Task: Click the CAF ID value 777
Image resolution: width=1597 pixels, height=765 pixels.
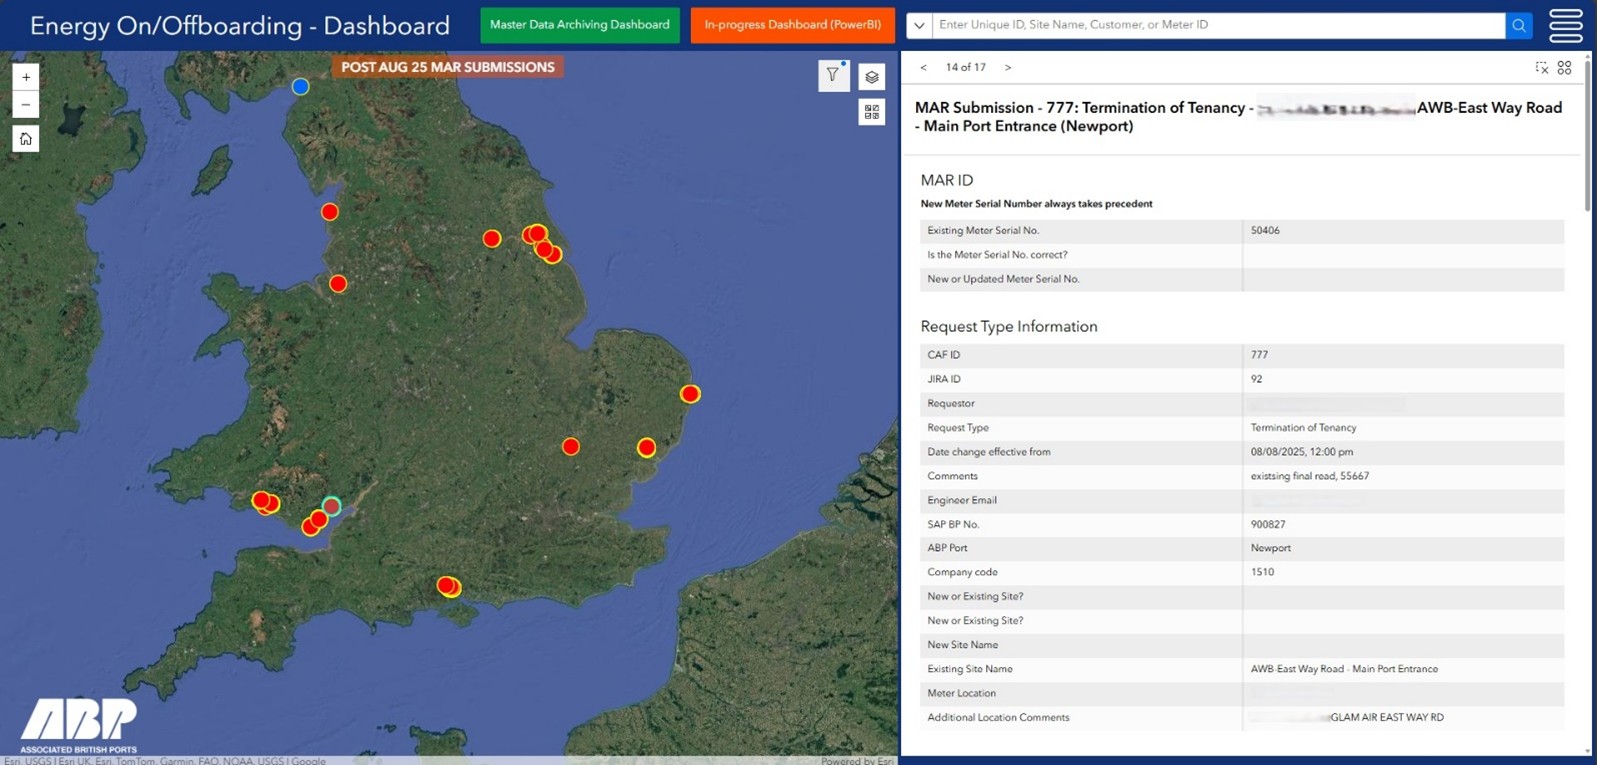Action: tap(1259, 355)
